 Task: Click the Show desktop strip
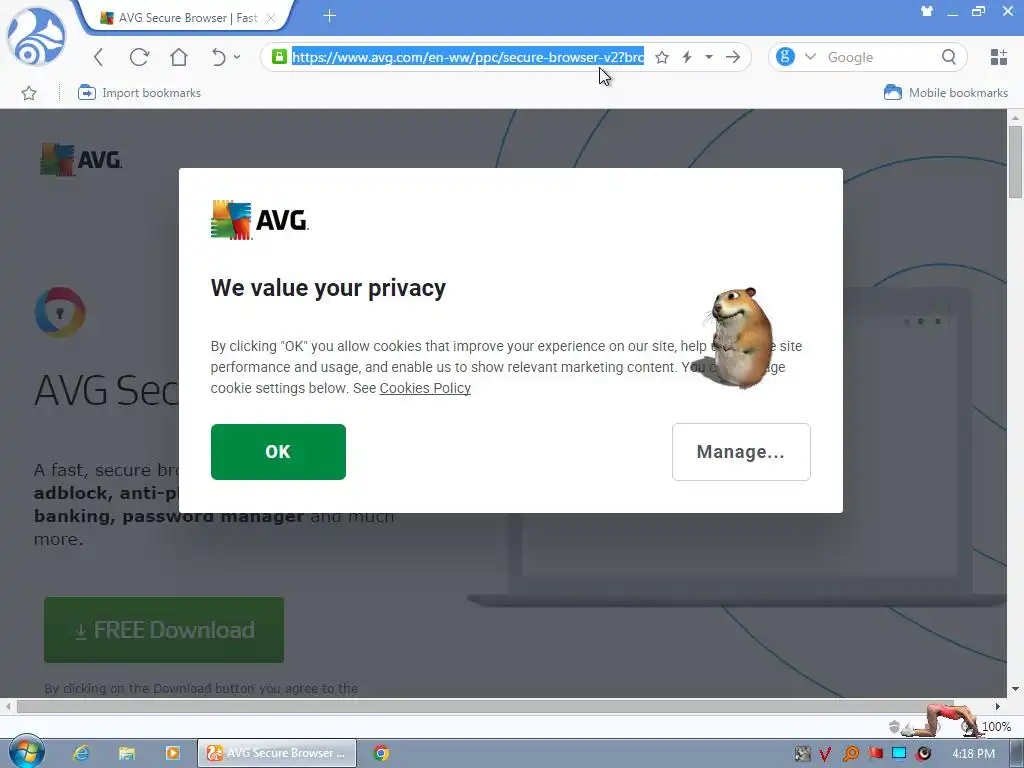pyautogui.click(x=1018, y=753)
